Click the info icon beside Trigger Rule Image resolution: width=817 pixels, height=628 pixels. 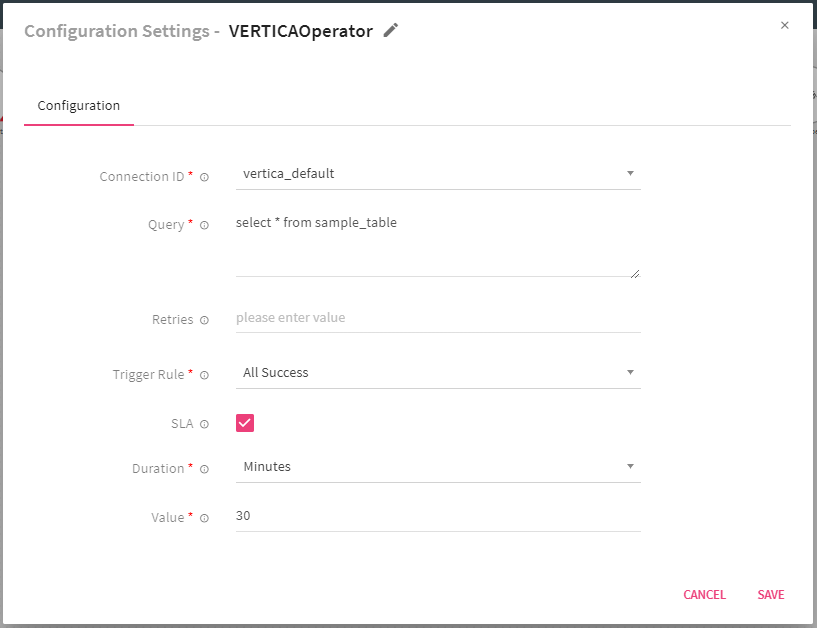pos(204,375)
